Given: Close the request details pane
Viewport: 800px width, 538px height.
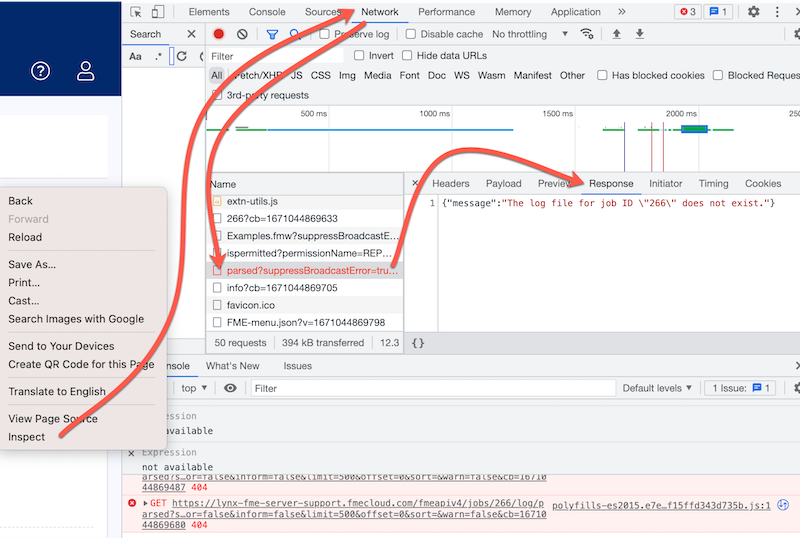Looking at the screenshot, I should pyautogui.click(x=415, y=183).
